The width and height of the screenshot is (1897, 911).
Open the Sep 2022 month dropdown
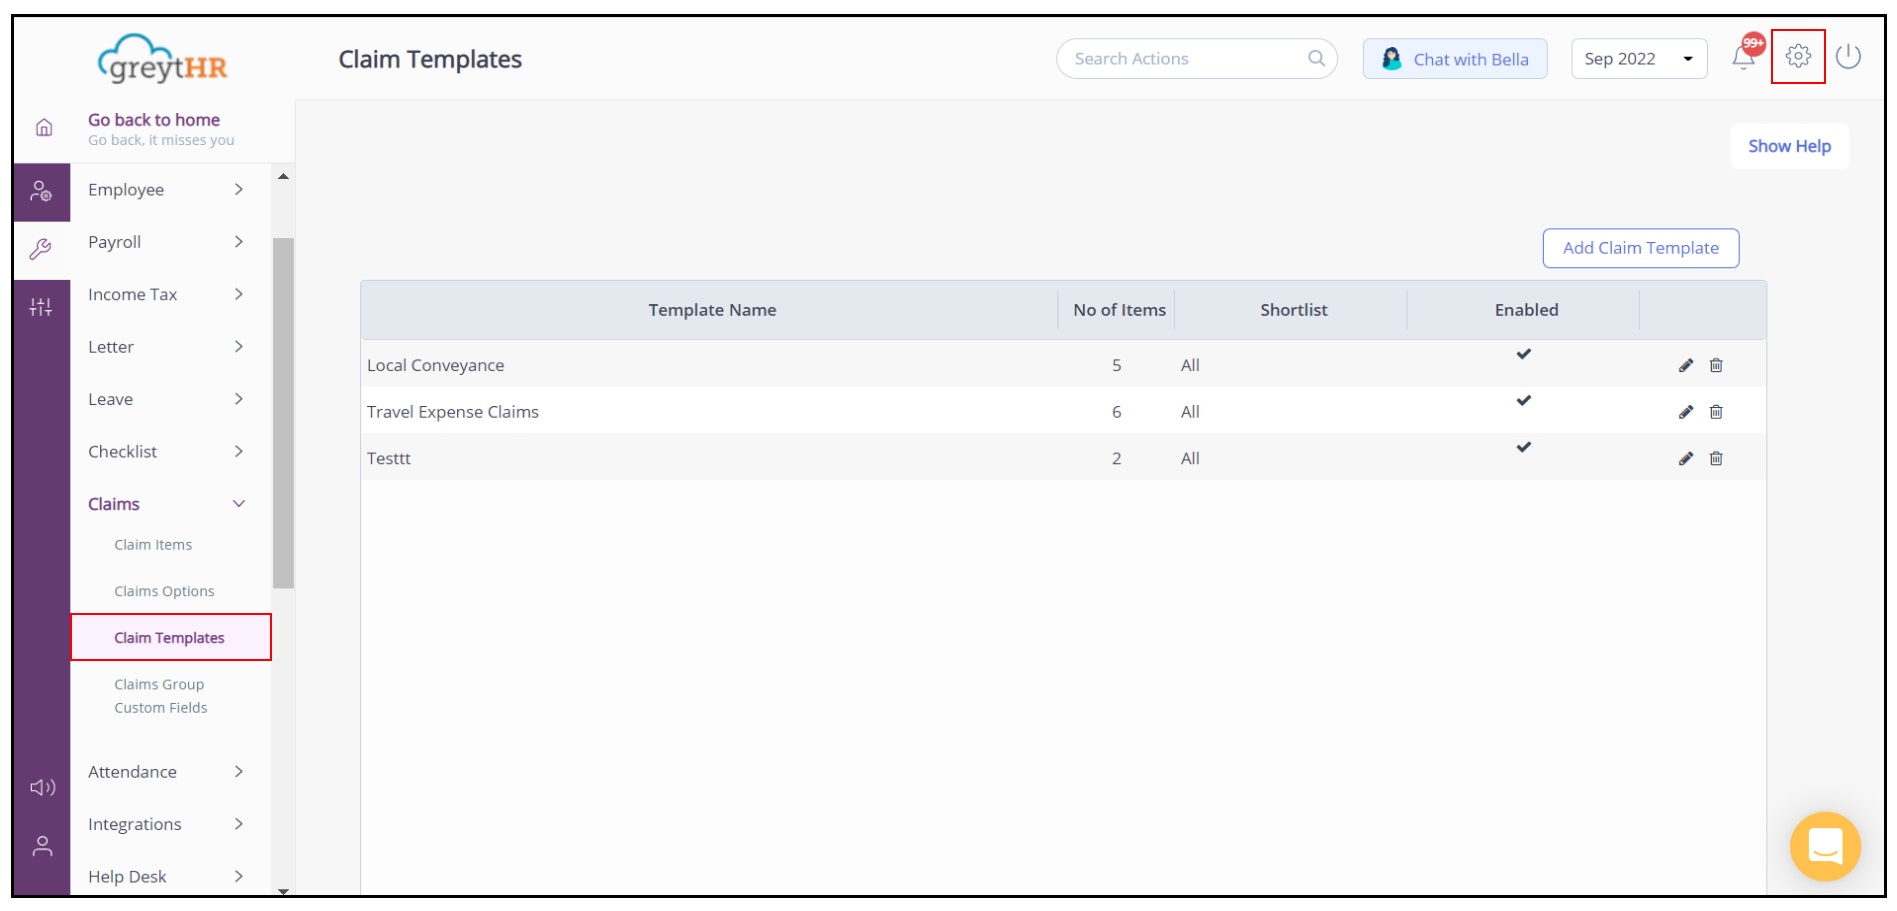[x=1638, y=58]
